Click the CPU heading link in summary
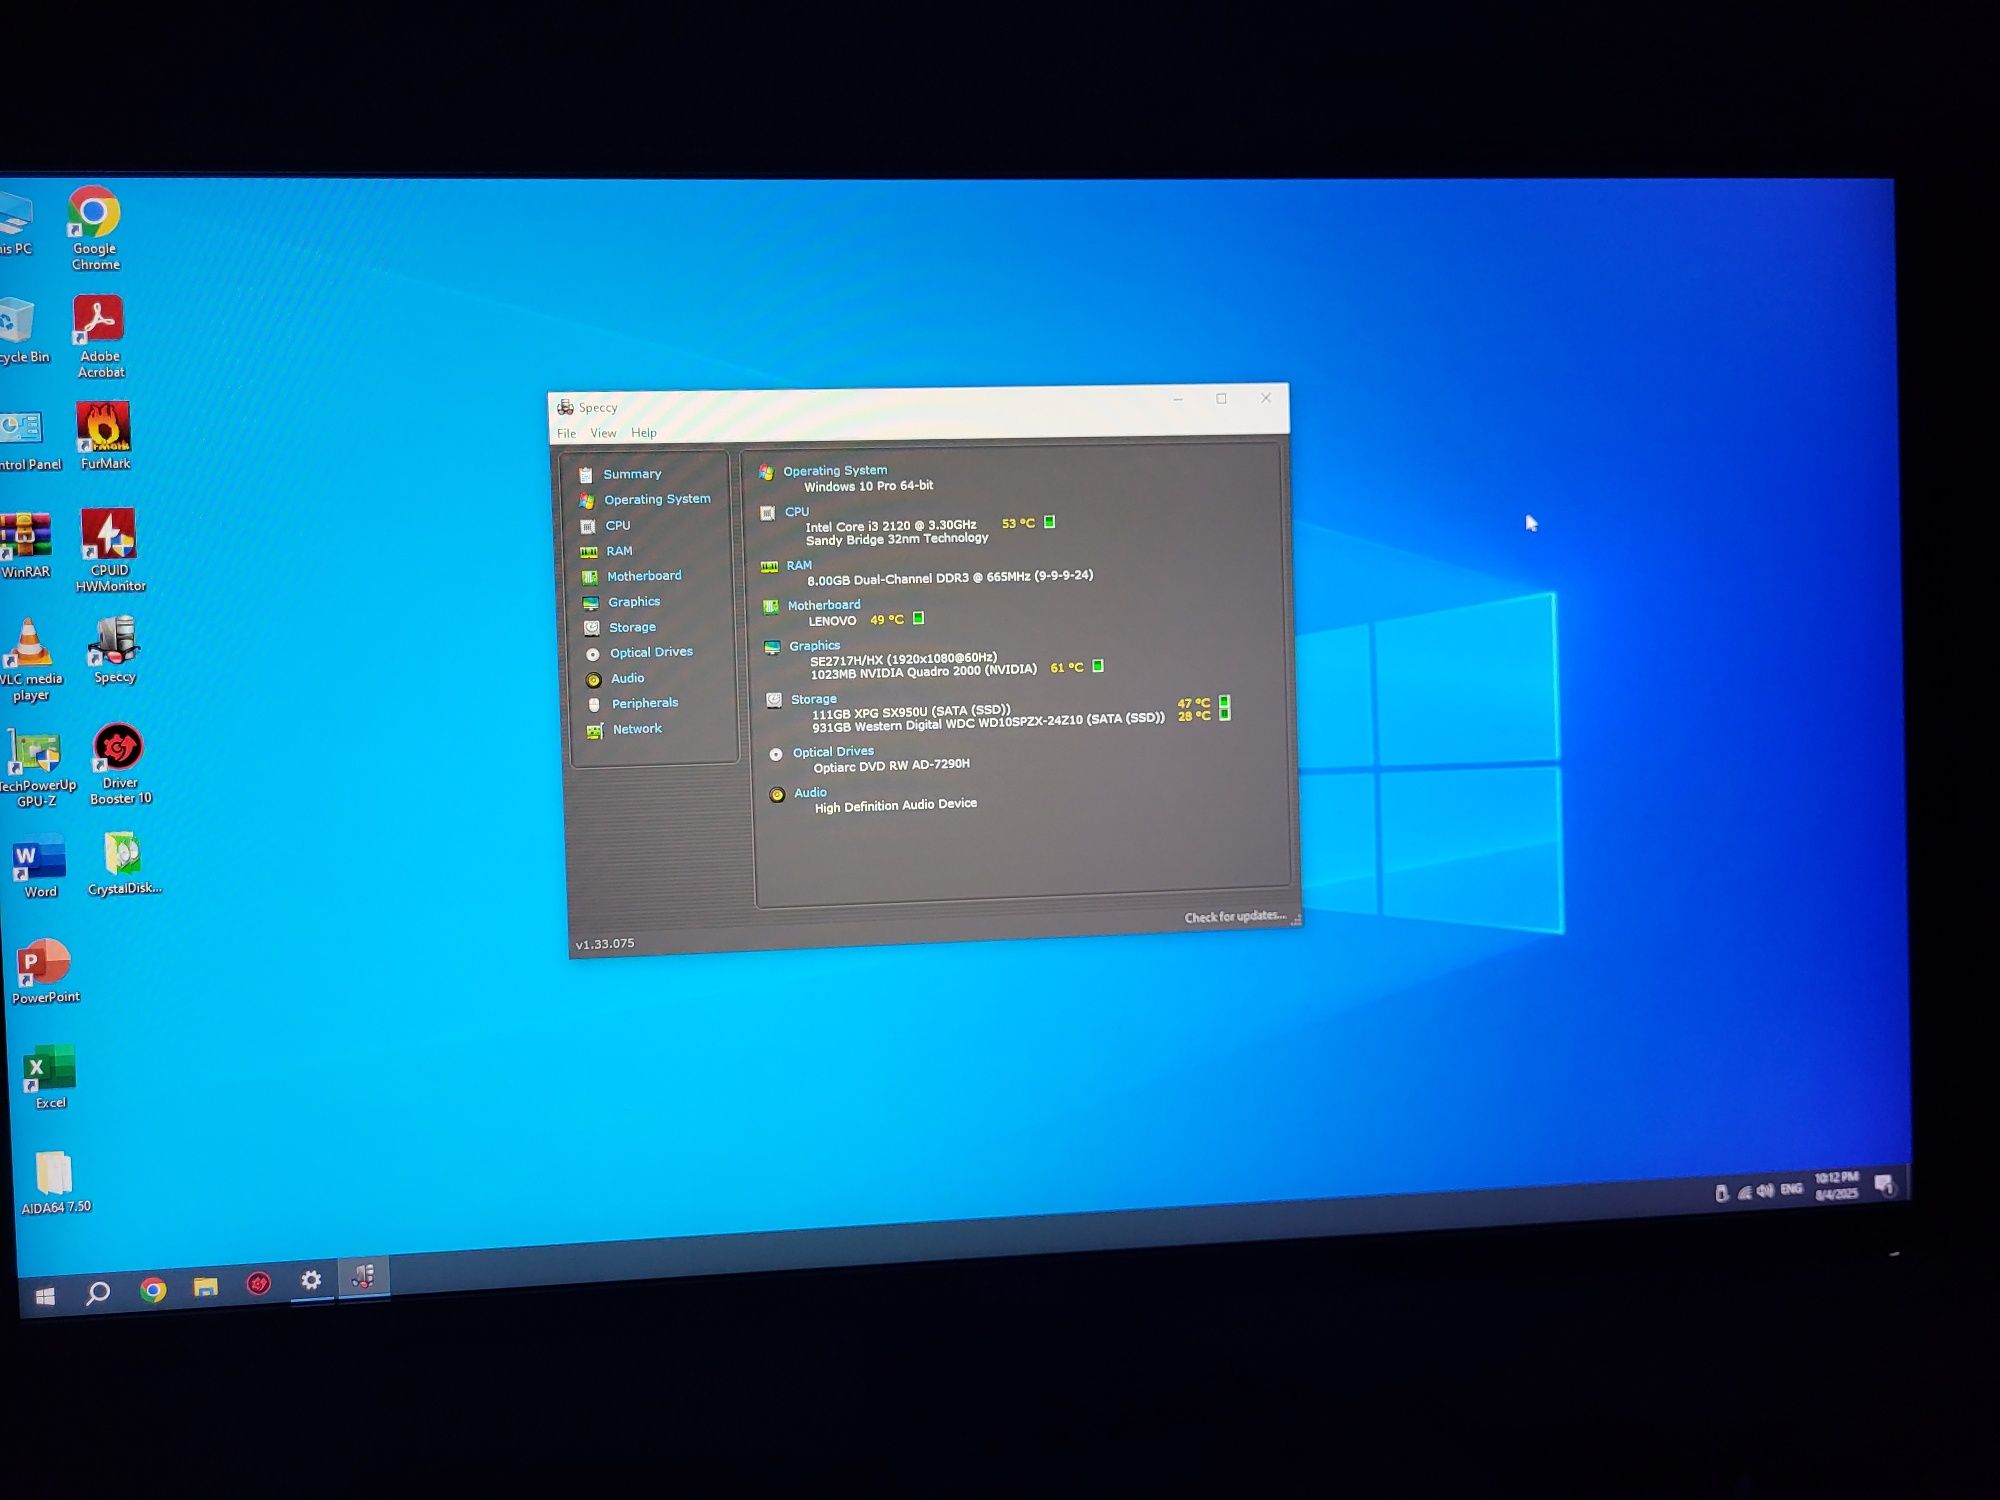 click(797, 512)
